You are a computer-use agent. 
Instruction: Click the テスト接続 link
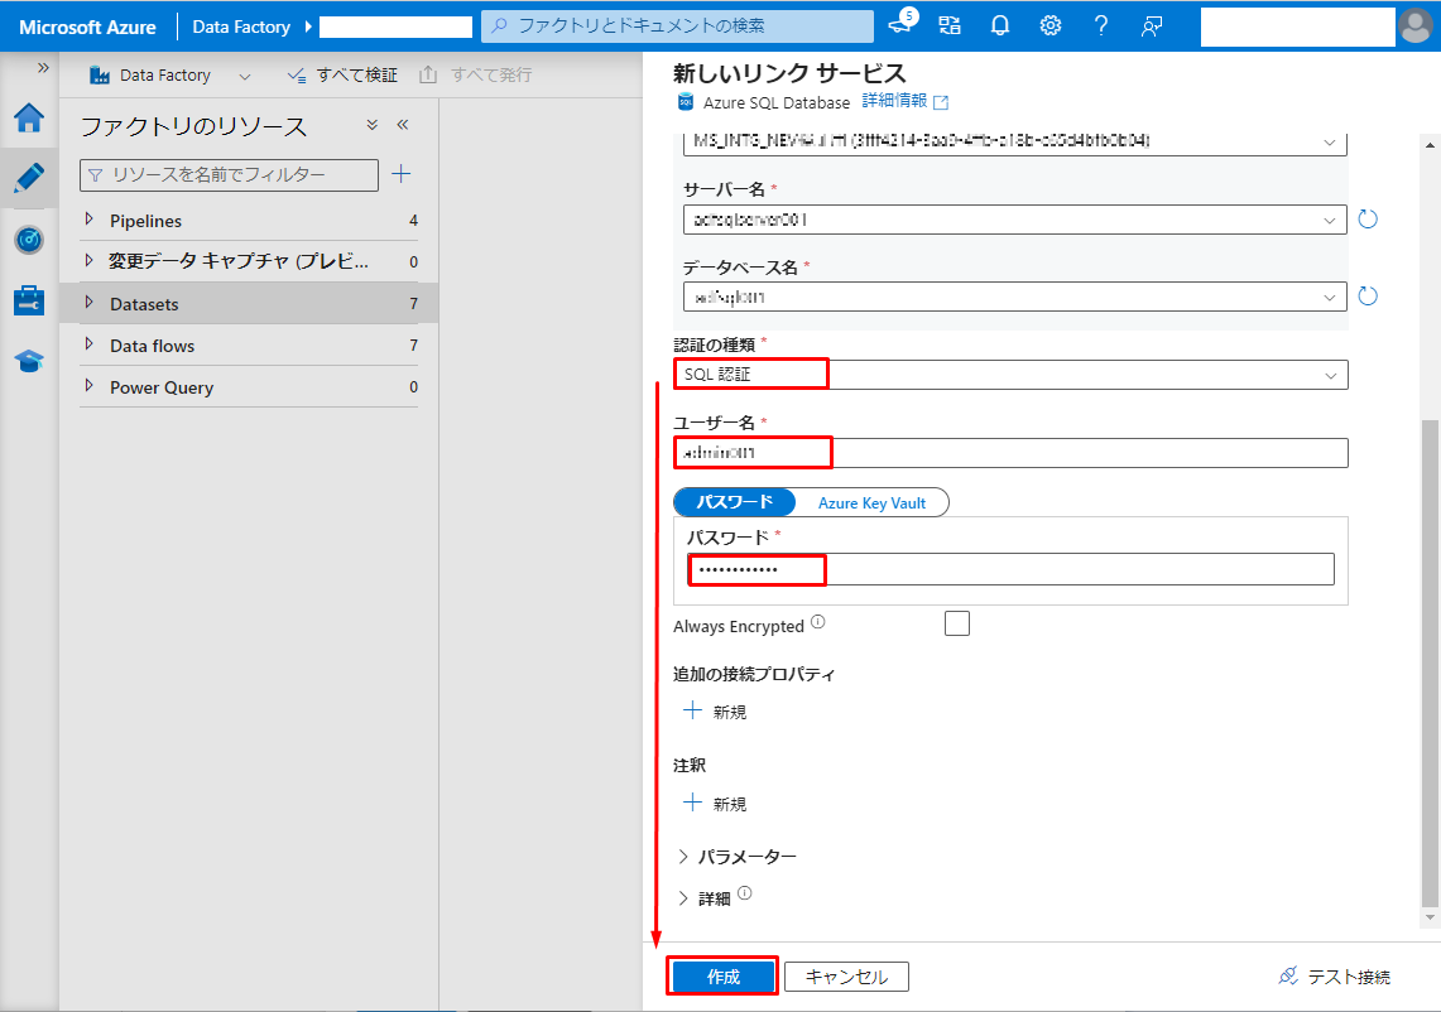coord(1335,977)
